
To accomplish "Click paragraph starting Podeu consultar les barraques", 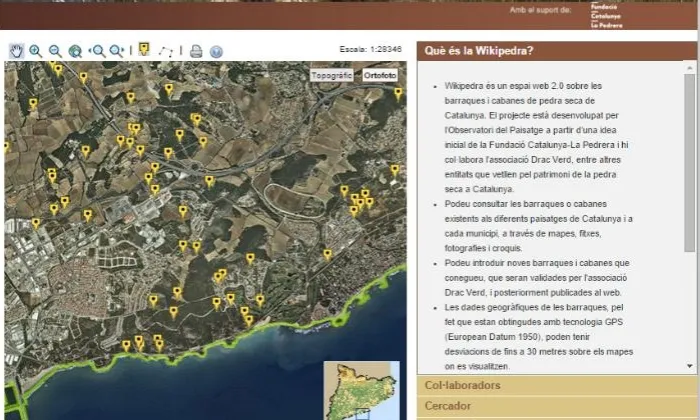I will [539, 226].
